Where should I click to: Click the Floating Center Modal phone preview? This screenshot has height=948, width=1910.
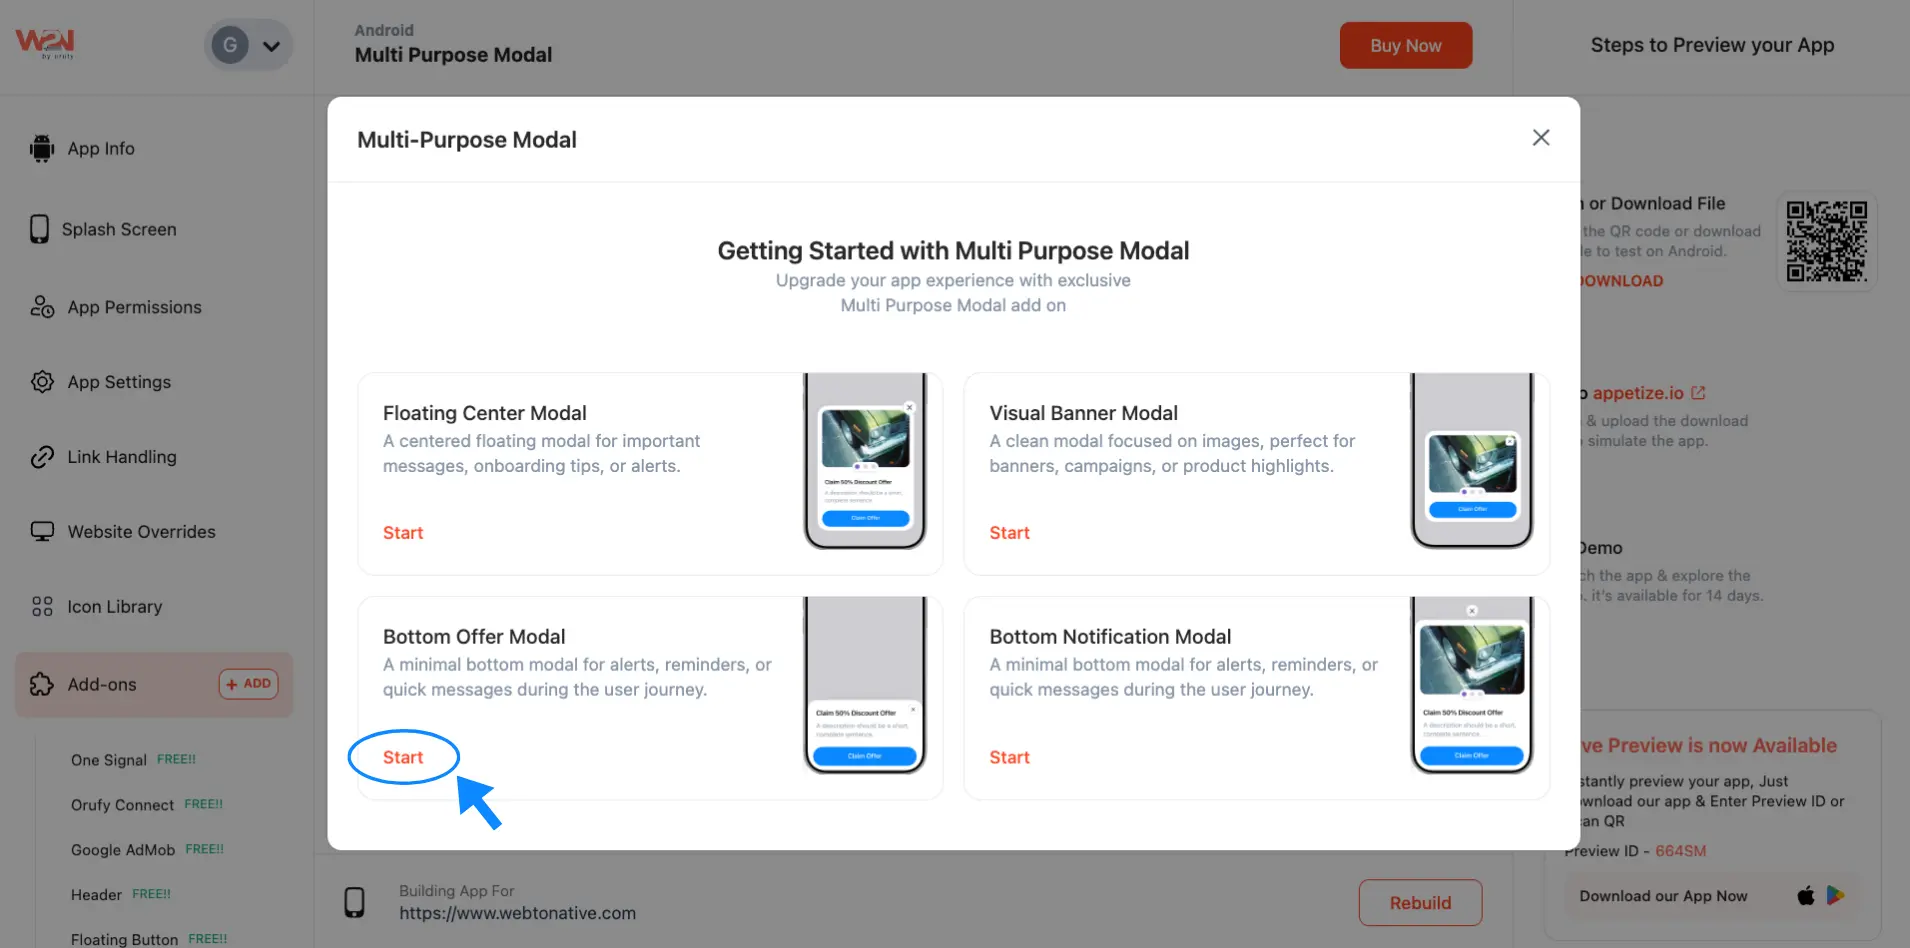tap(865, 462)
